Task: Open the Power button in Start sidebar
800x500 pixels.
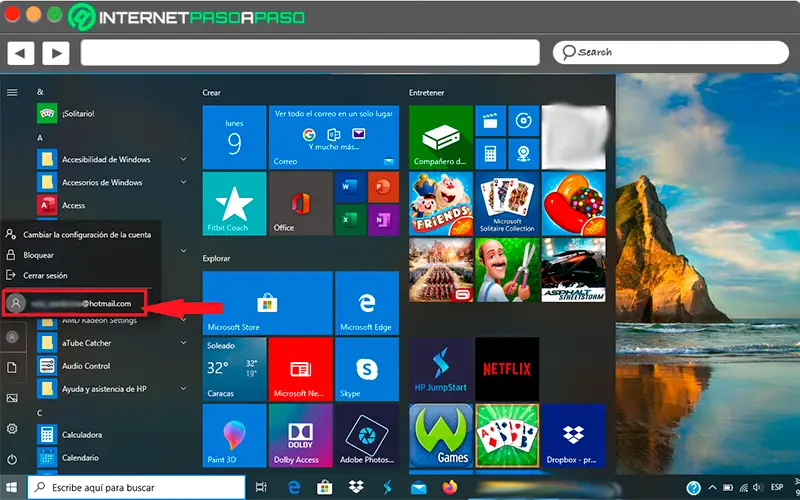Action: pyautogui.click(x=12, y=459)
